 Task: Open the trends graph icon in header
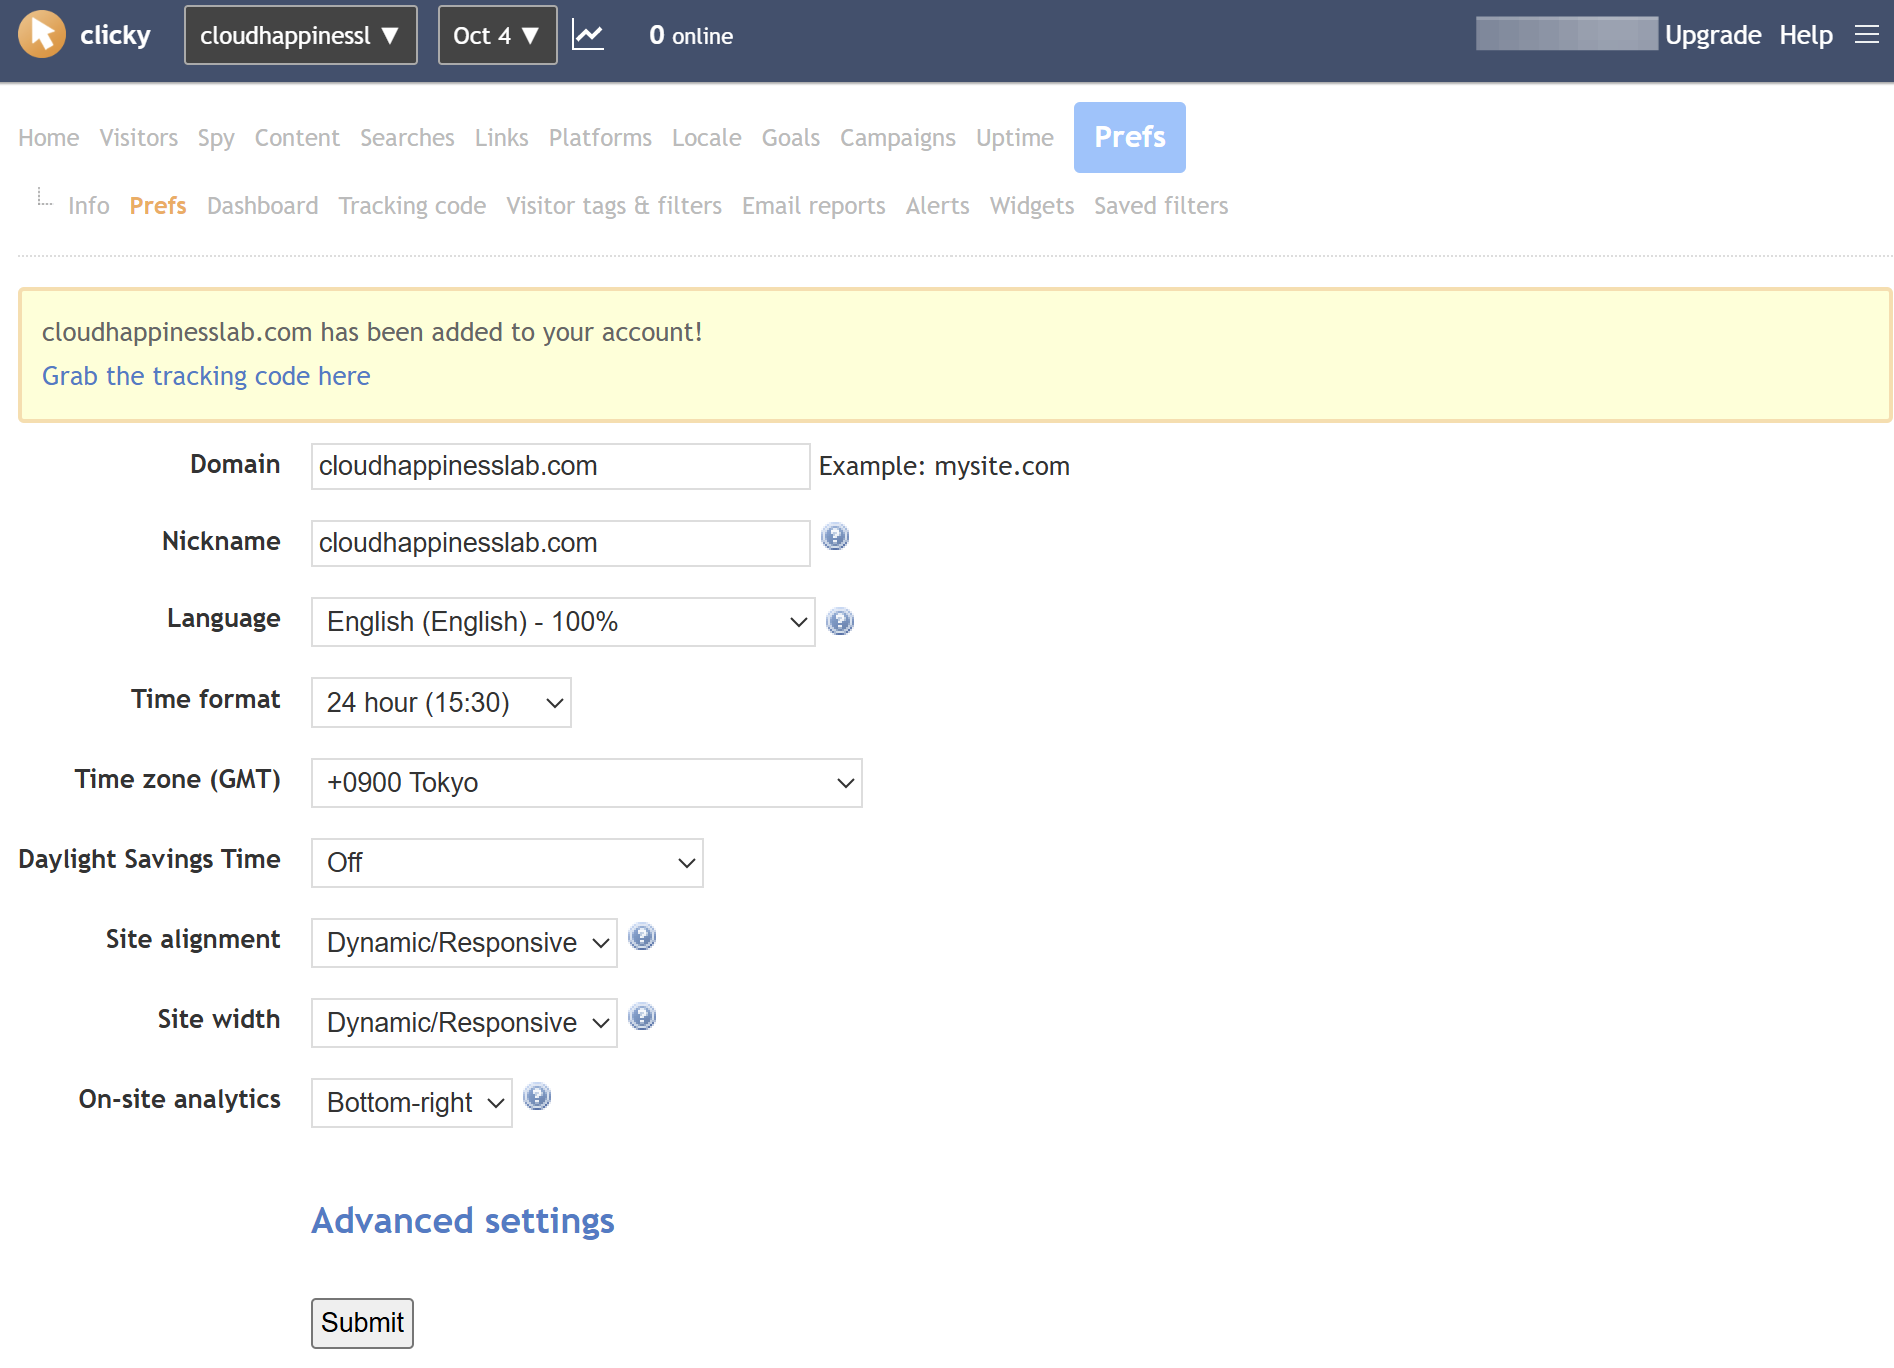pyautogui.click(x=588, y=36)
